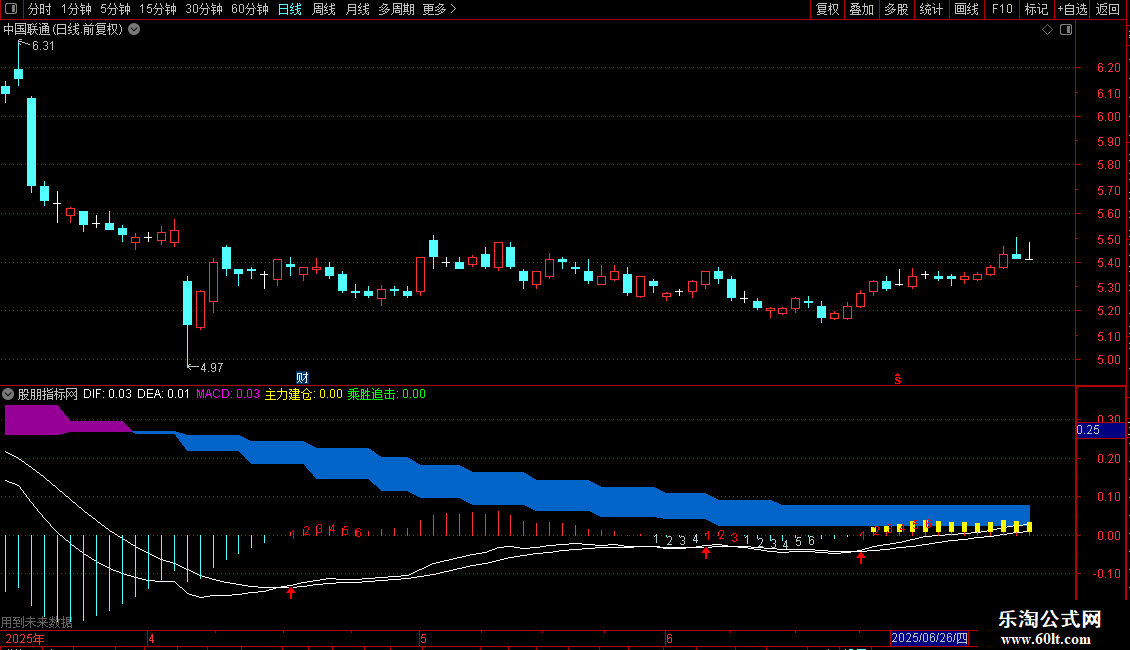The height and width of the screenshot is (650, 1130).
Task: Add stock with +自选 button
Action: pos(1072,9)
